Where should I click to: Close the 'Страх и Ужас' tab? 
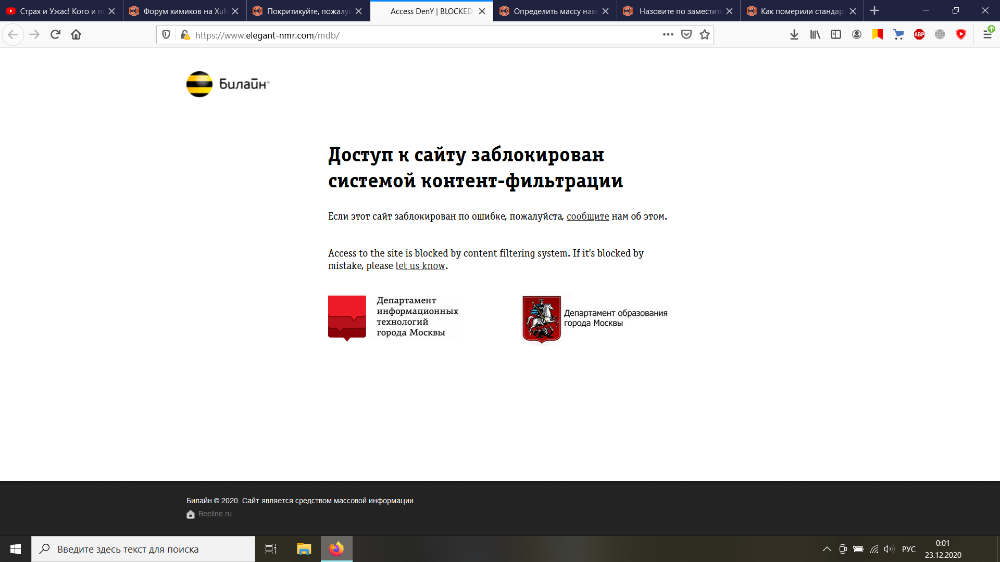[112, 11]
